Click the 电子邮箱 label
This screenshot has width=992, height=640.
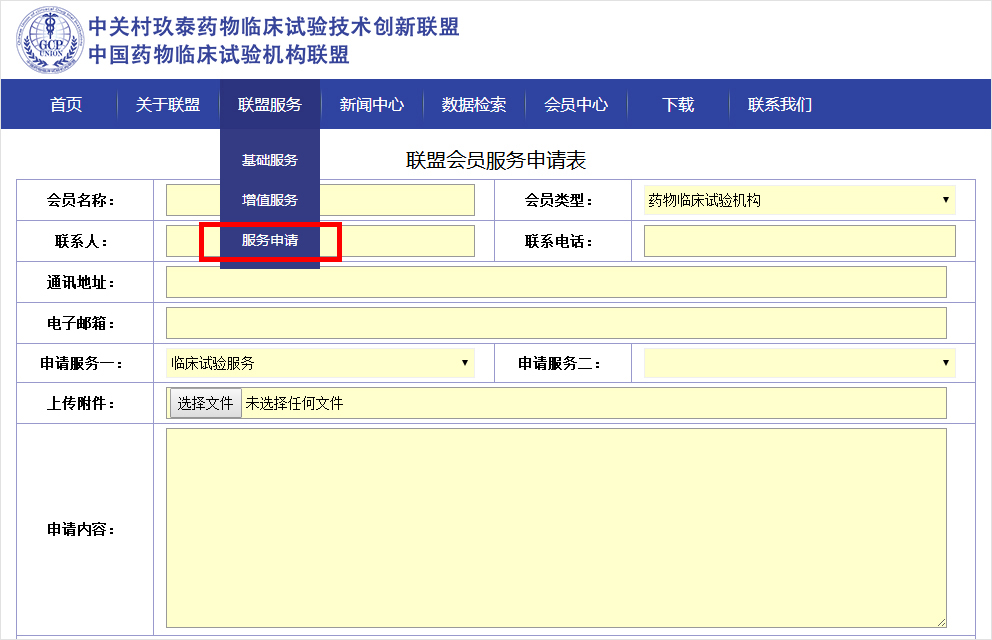point(80,324)
